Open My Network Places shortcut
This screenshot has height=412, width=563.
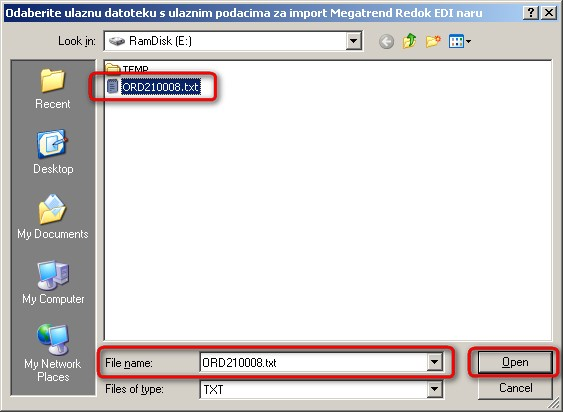[53, 353]
